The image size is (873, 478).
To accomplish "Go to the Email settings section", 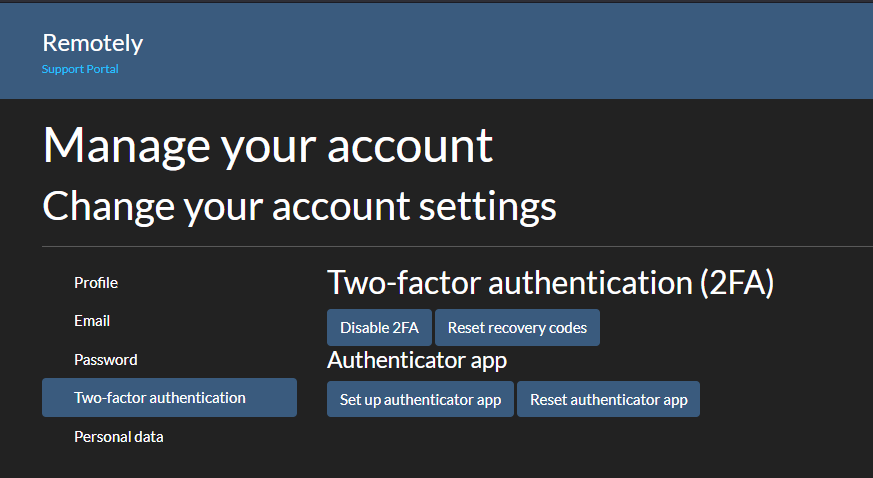I will pyautogui.click(x=92, y=321).
